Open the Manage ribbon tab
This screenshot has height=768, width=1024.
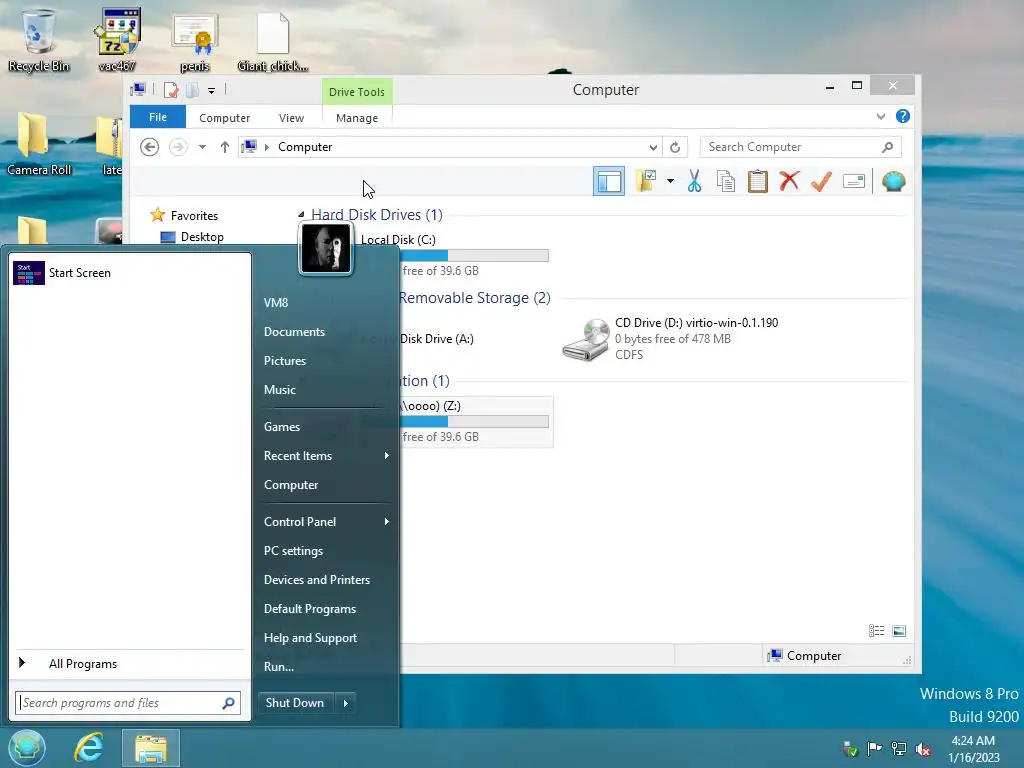tap(357, 118)
